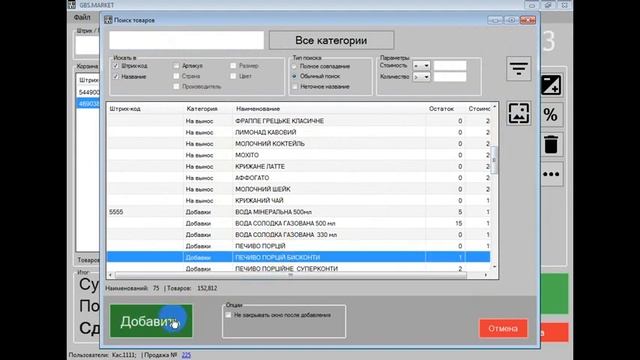Screen dimensions: 640x360
Task: Click the product search text field
Action: click(x=187, y=40)
